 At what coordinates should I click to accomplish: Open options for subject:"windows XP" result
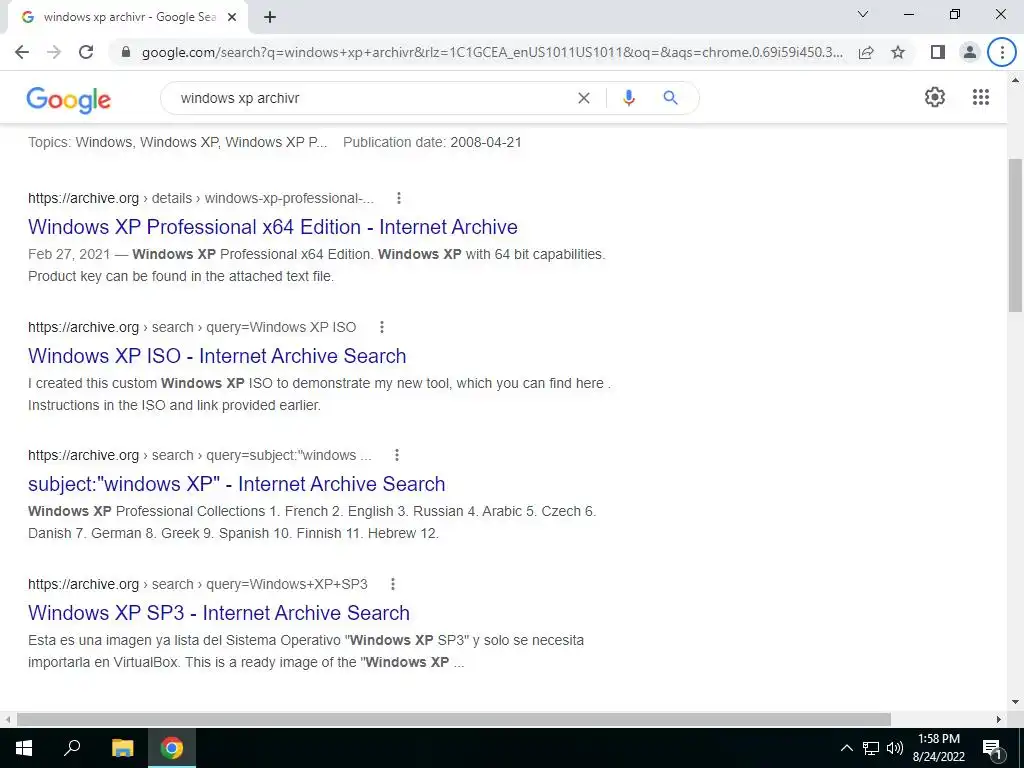(396, 455)
